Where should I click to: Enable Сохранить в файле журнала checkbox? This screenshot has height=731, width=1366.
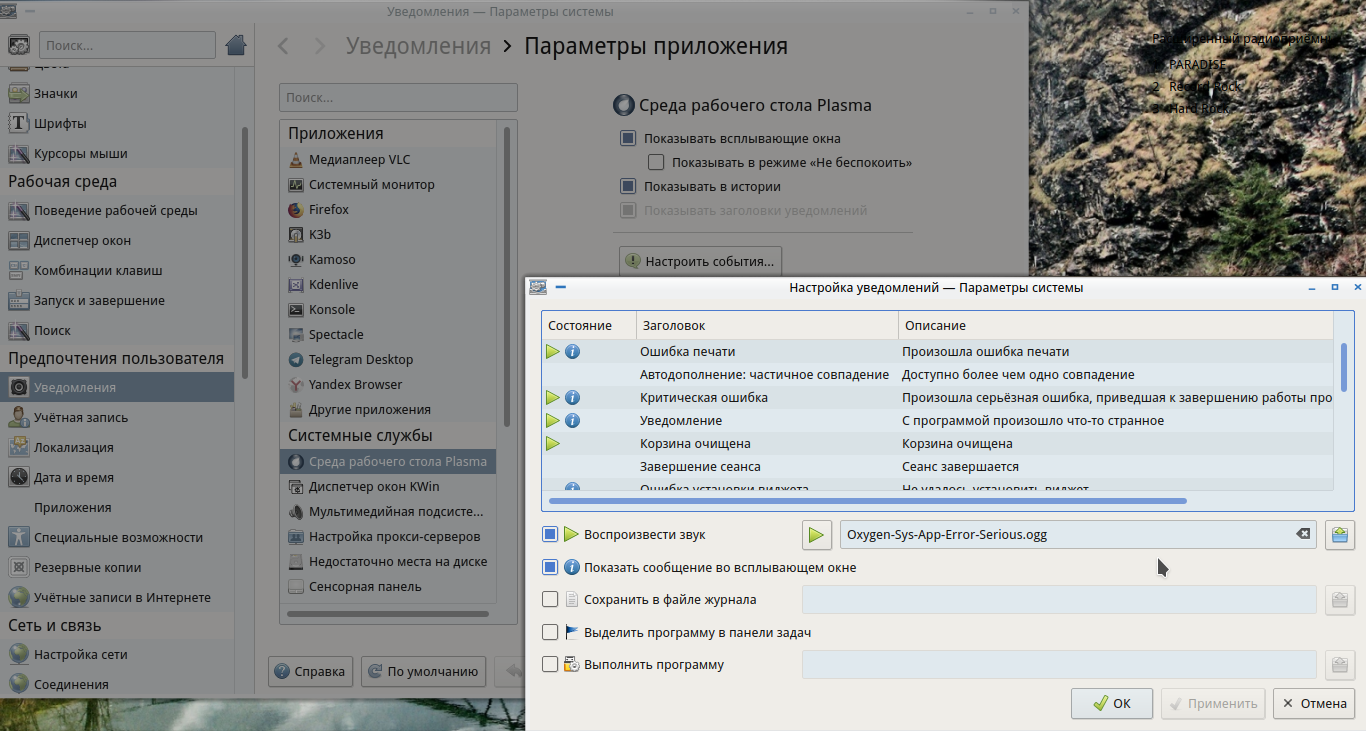click(x=550, y=600)
